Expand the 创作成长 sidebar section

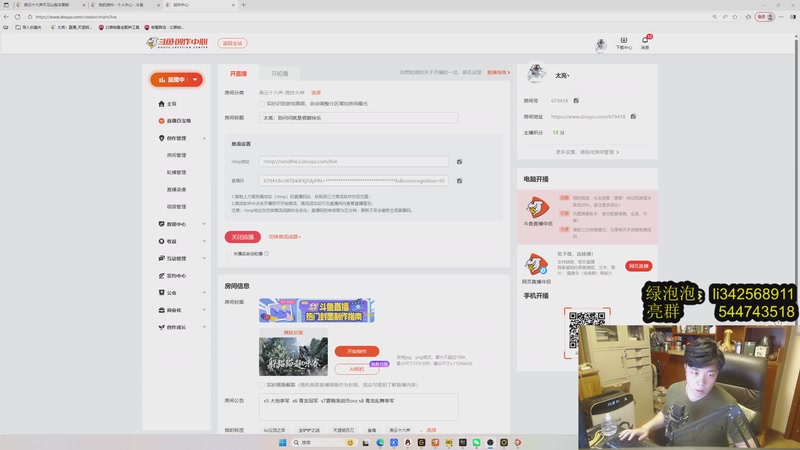(x=204, y=327)
